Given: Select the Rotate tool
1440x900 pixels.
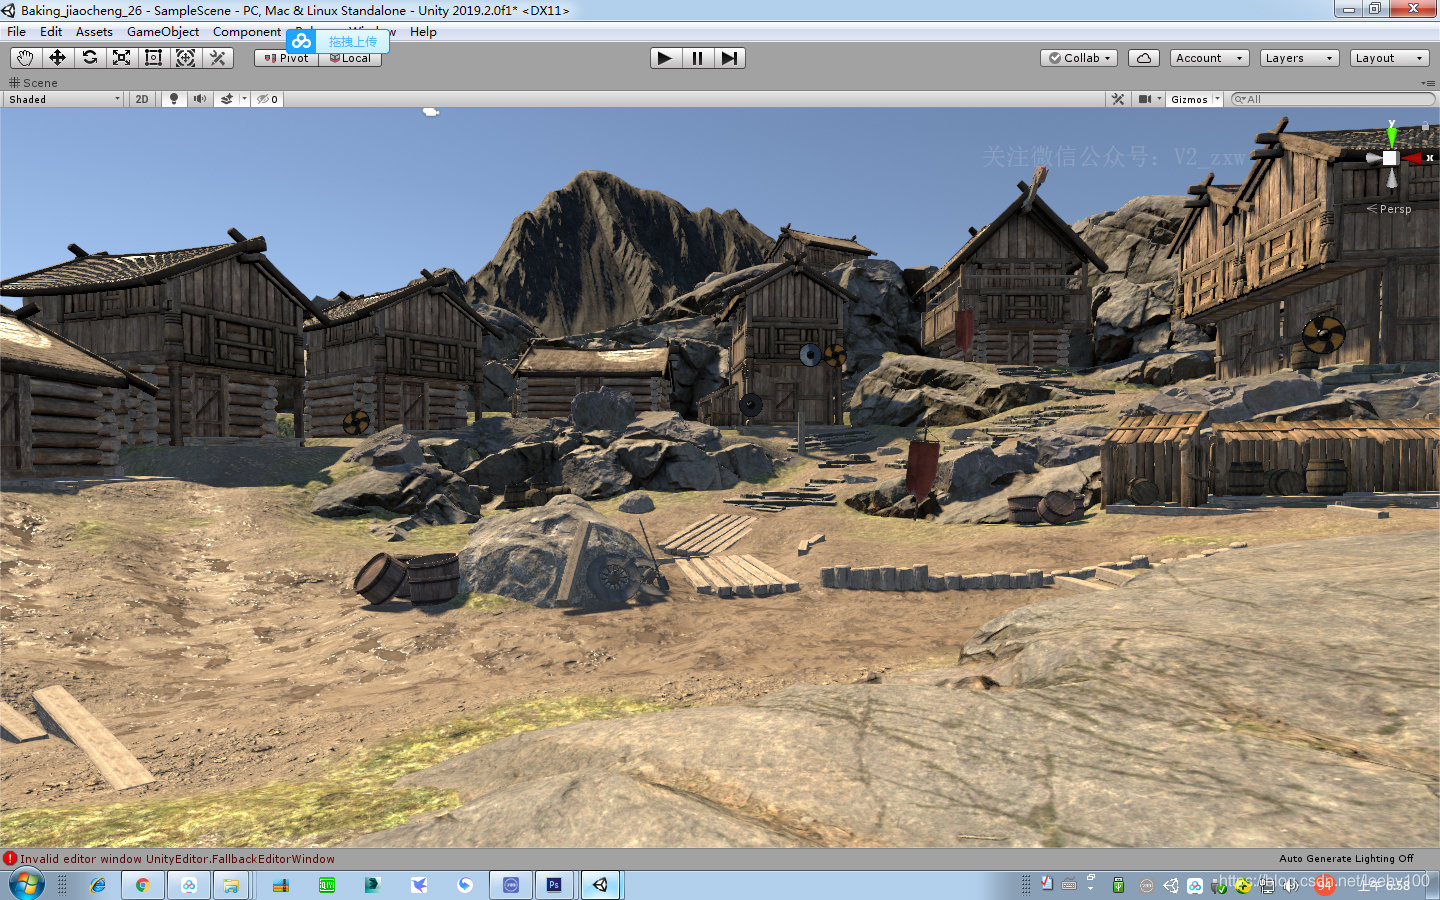Looking at the screenshot, I should [x=89, y=58].
